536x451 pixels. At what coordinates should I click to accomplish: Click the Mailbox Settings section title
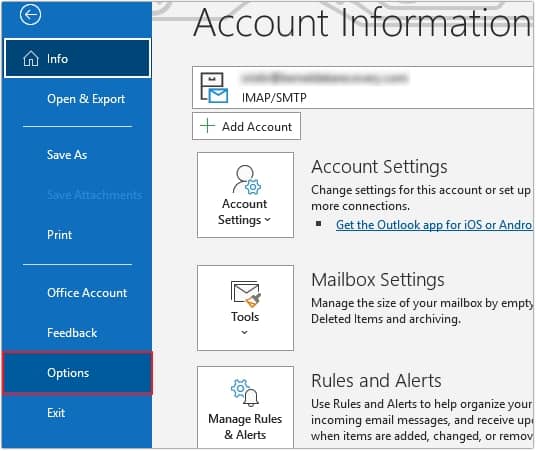[378, 280]
